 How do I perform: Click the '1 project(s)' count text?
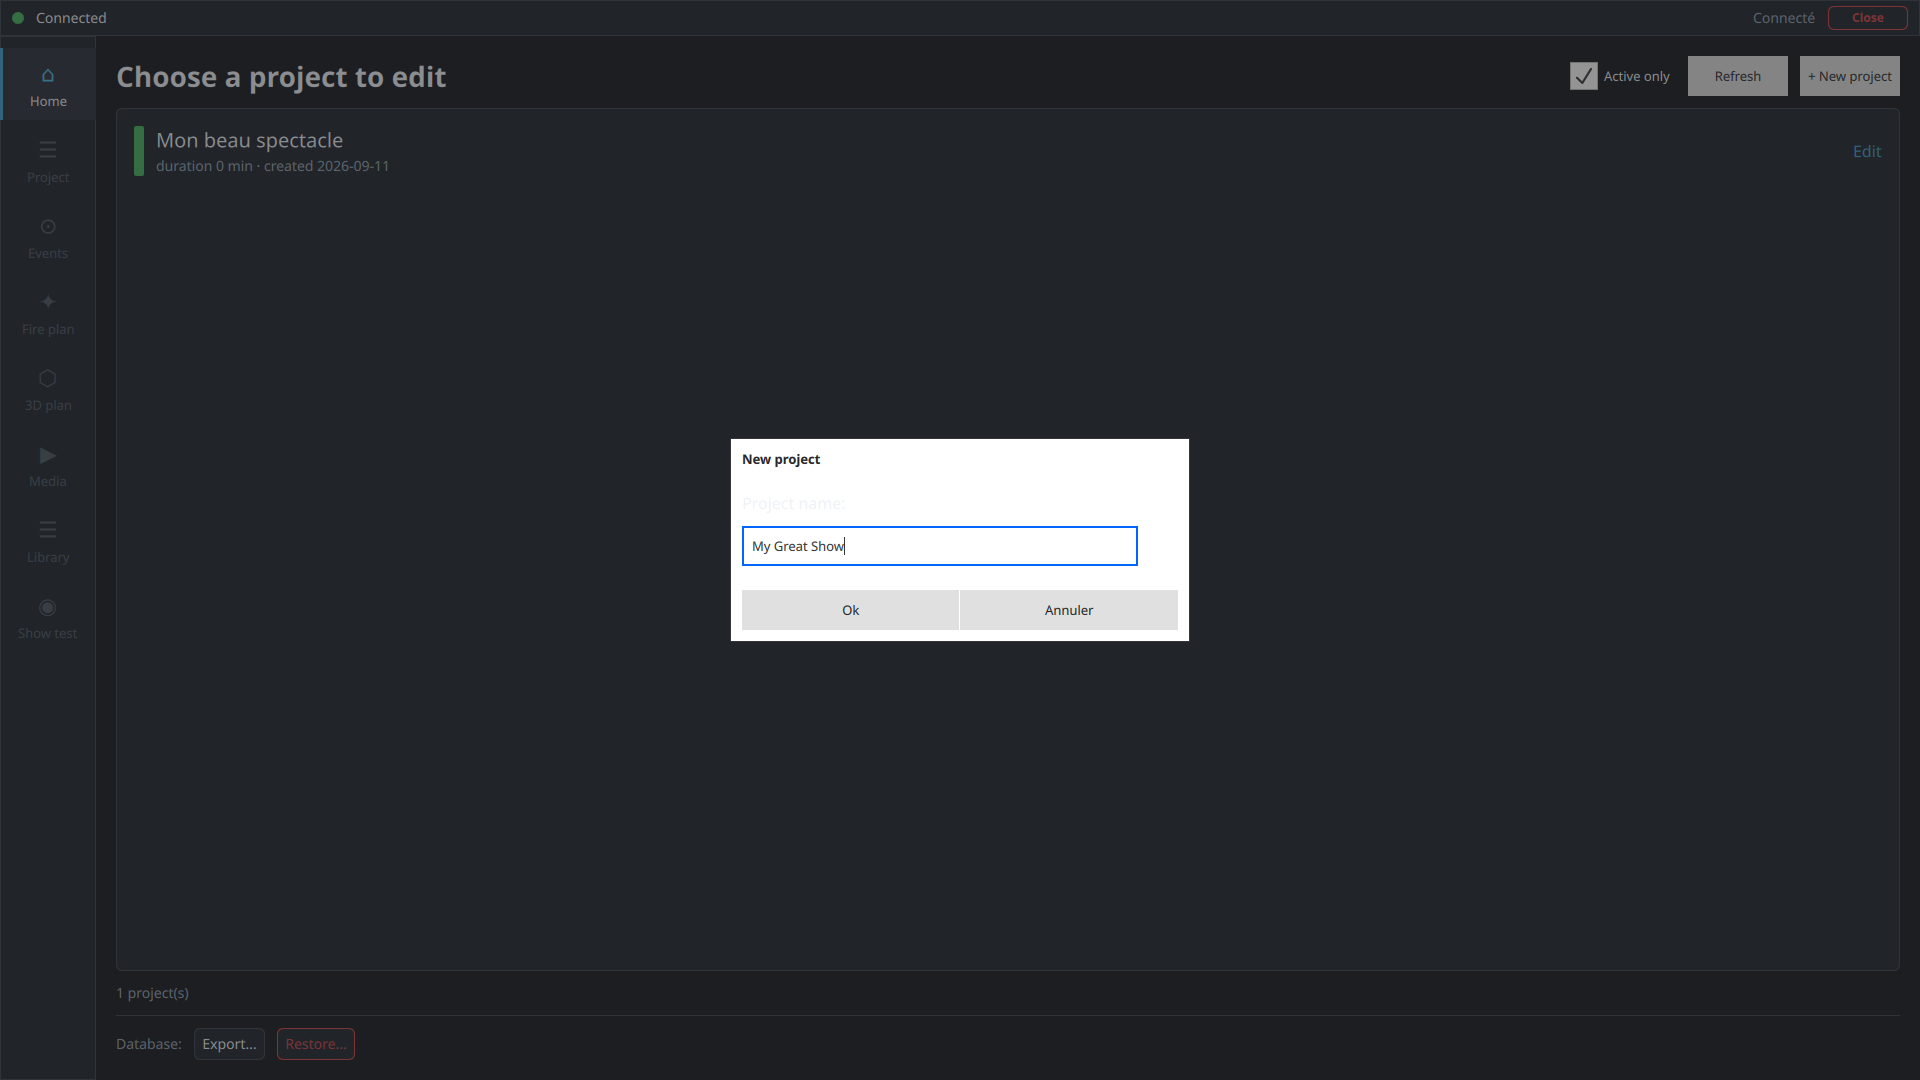pos(152,993)
